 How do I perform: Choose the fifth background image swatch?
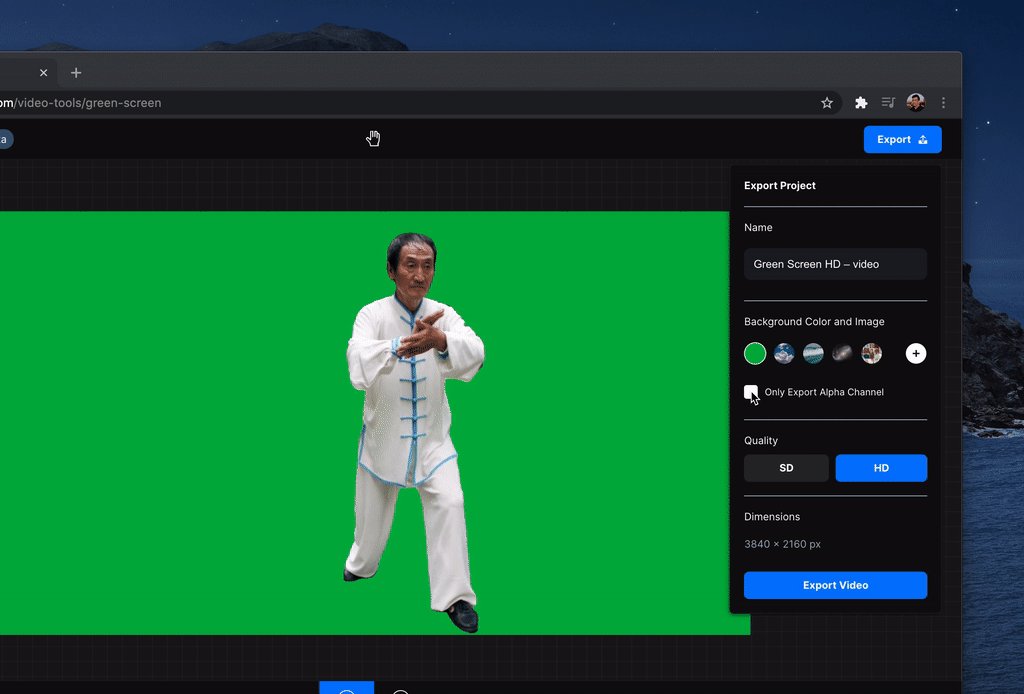[871, 353]
